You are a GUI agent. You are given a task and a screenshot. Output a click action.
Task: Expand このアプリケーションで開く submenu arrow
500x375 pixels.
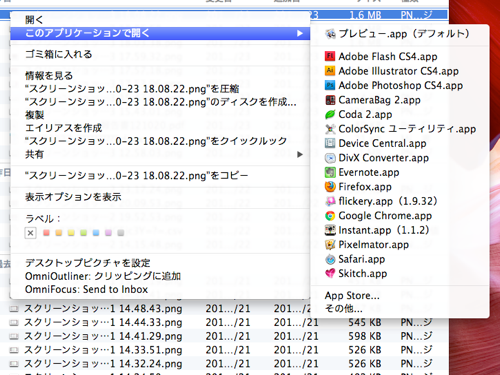300,33
